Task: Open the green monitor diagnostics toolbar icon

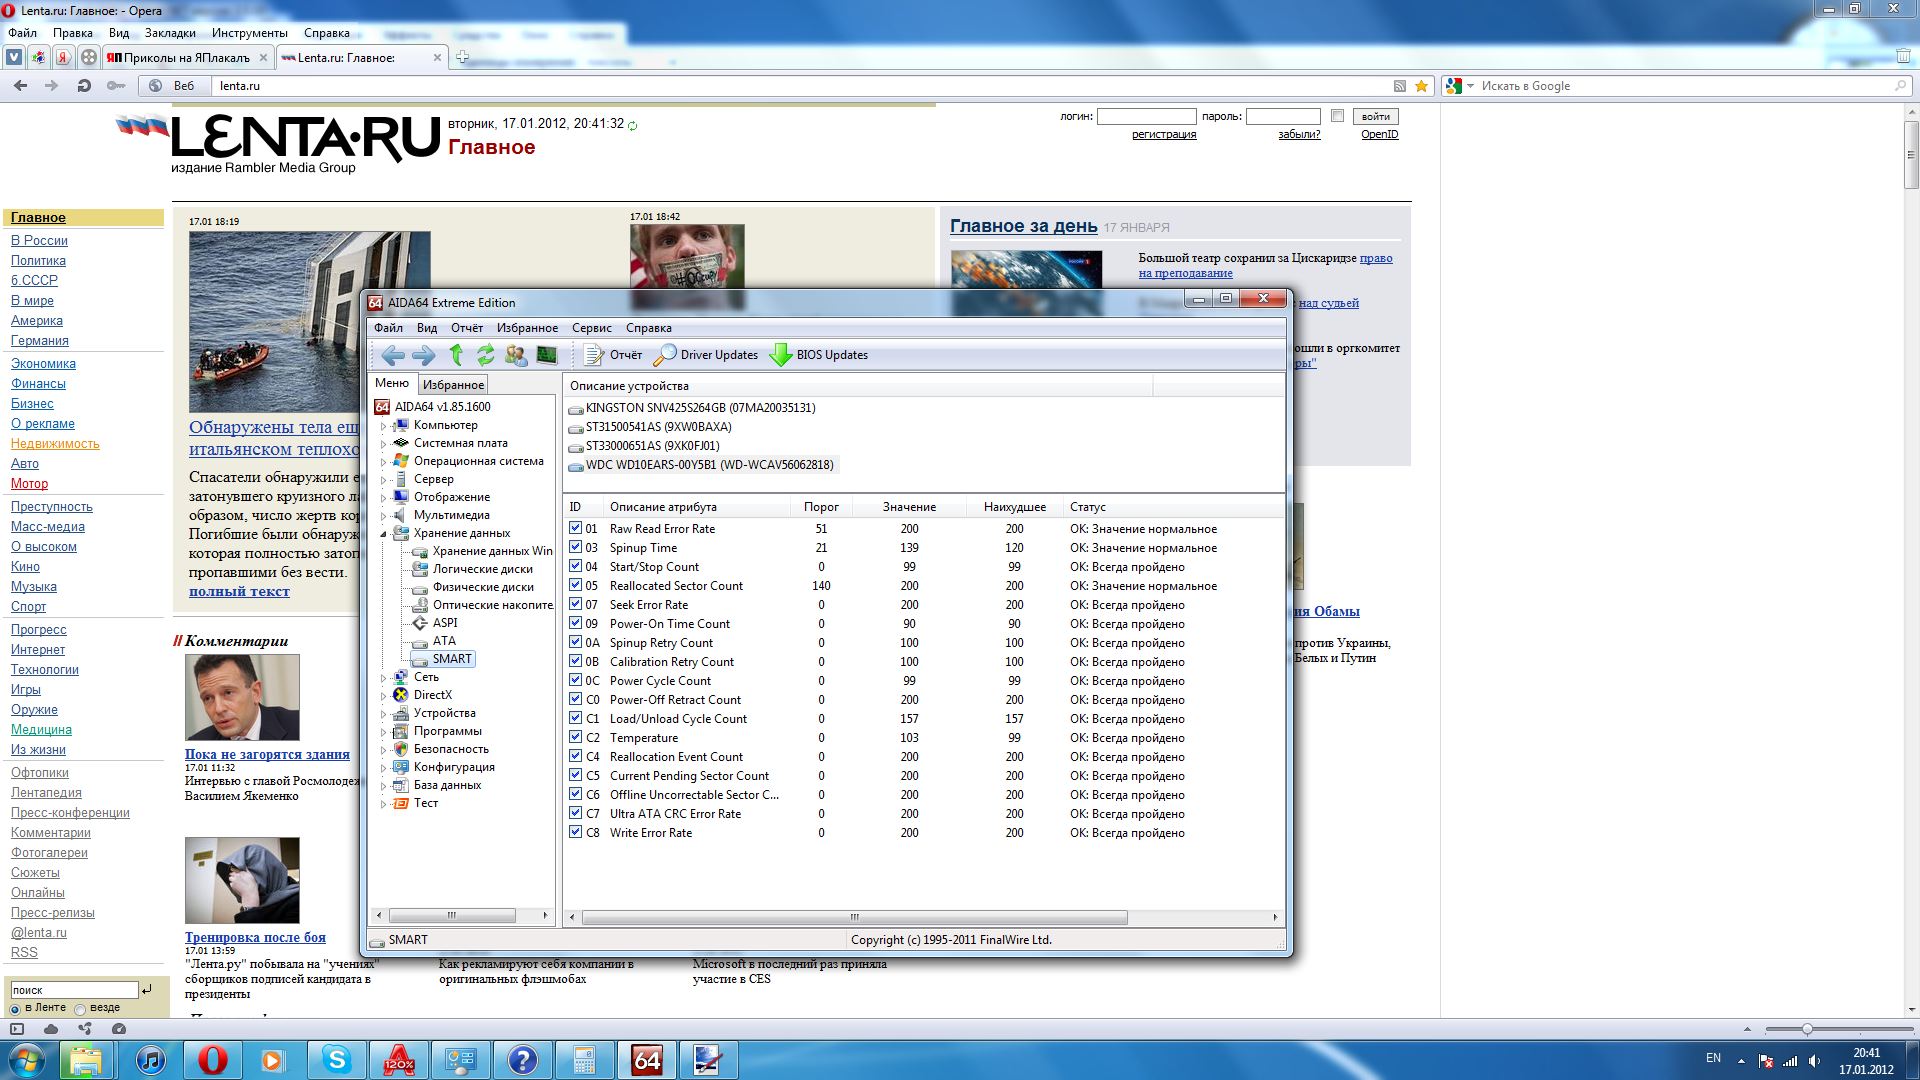Action: (x=547, y=355)
